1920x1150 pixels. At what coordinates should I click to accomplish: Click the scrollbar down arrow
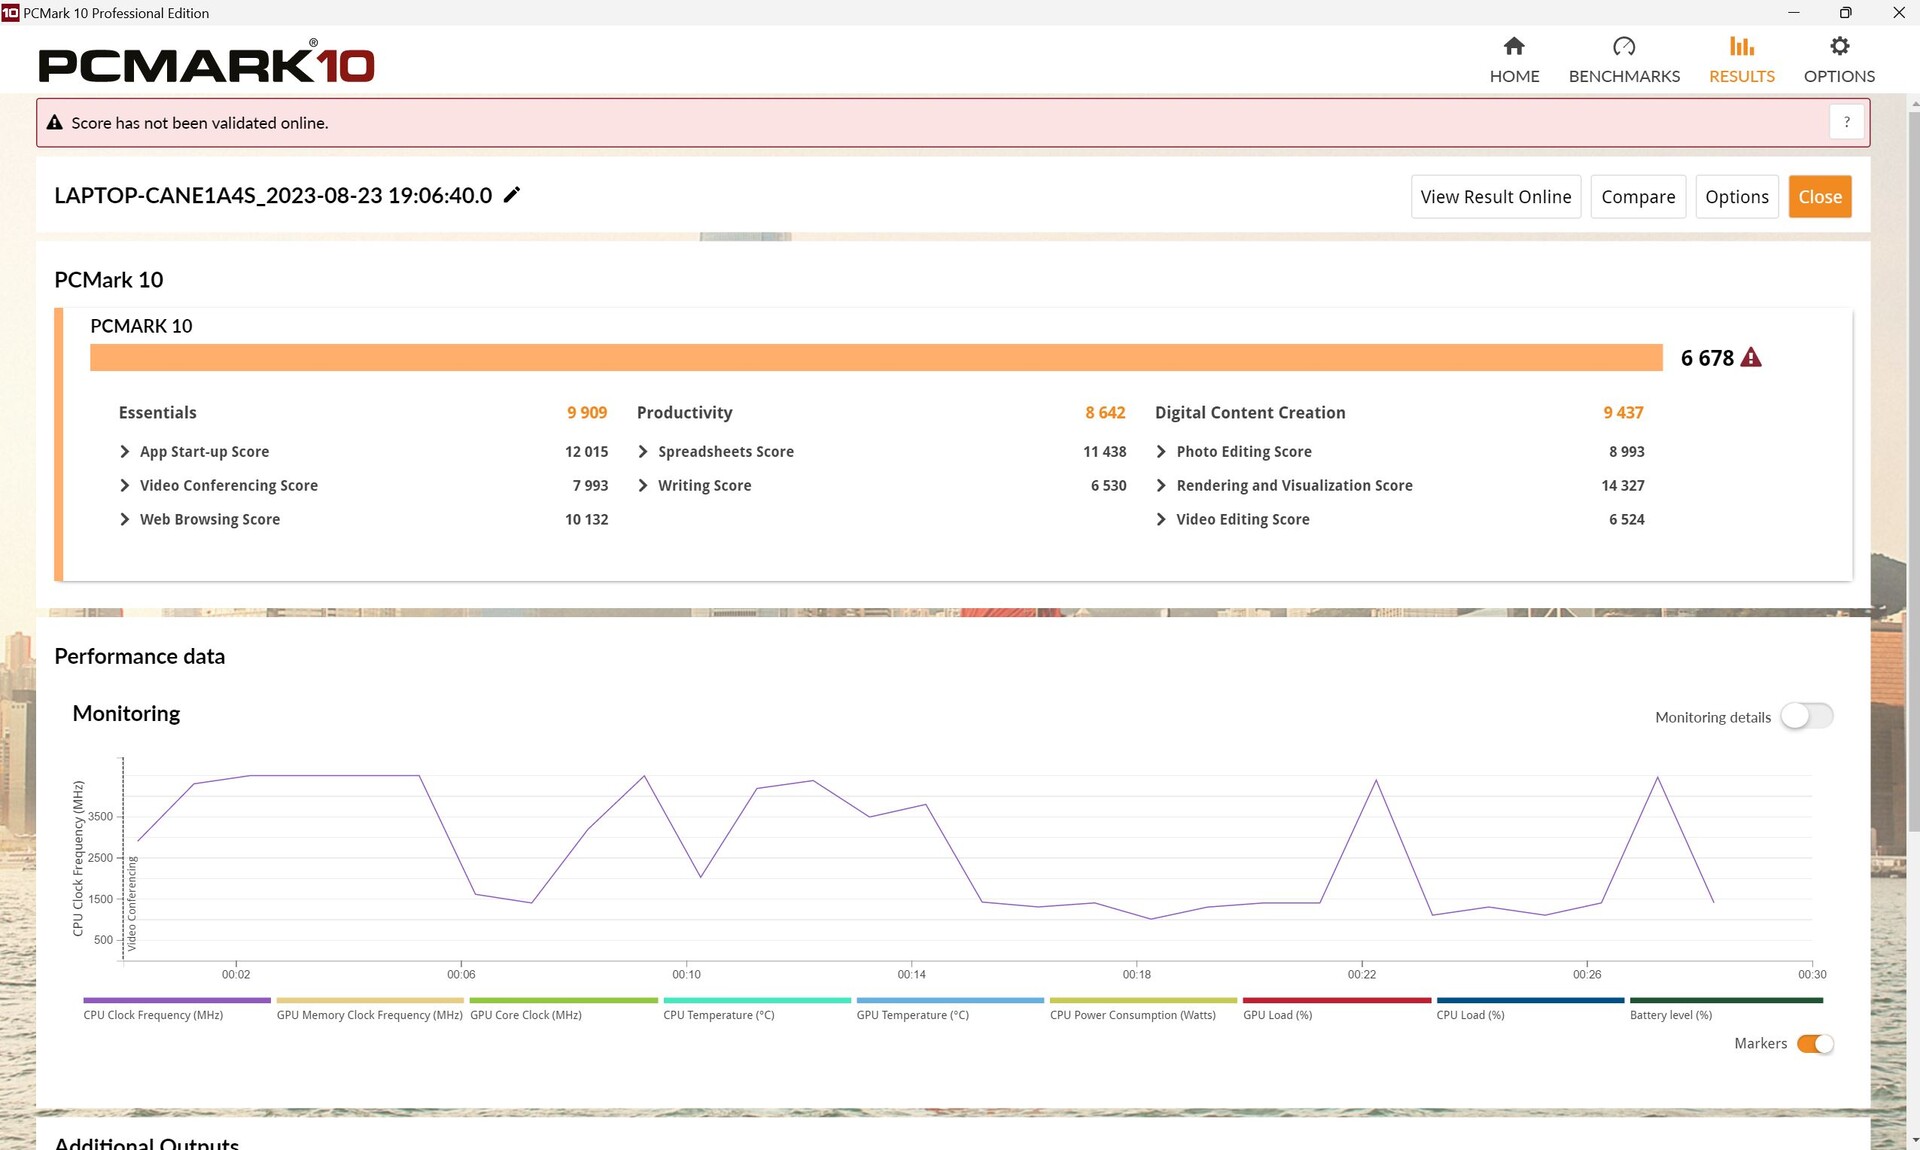1913,1140
